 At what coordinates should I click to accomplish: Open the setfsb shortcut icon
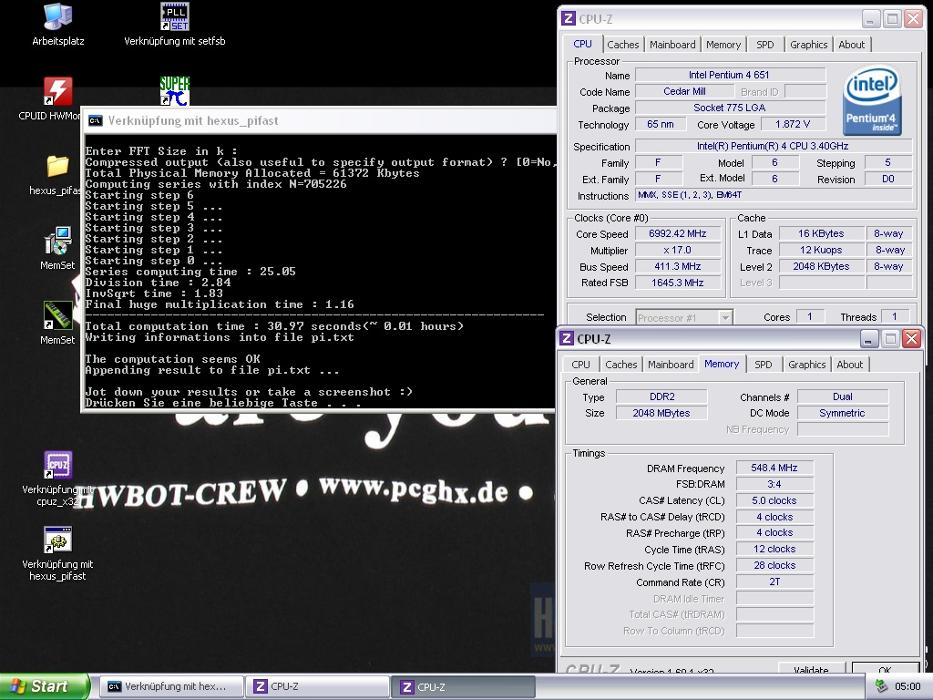pyautogui.click(x=174, y=17)
